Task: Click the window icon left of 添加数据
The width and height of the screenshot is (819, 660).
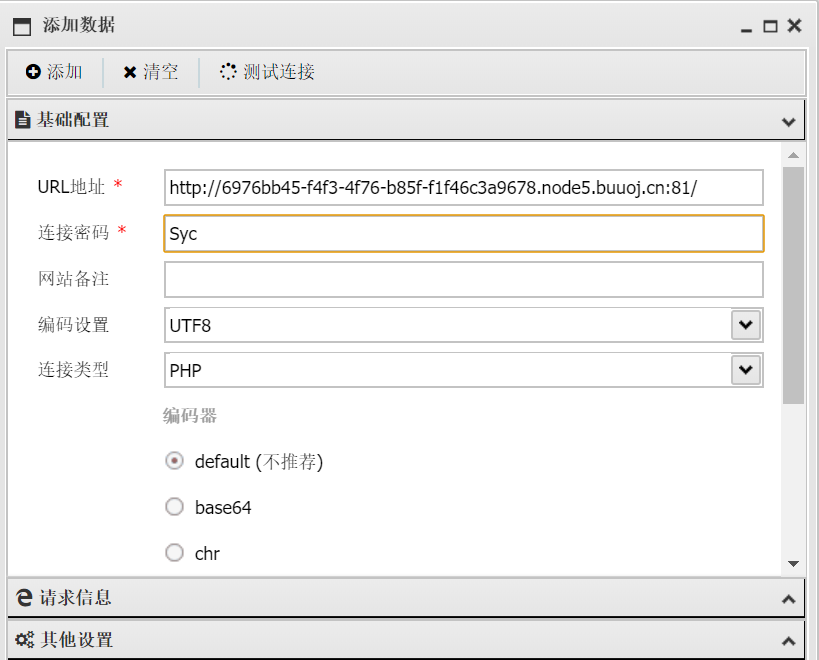Action: [22, 27]
